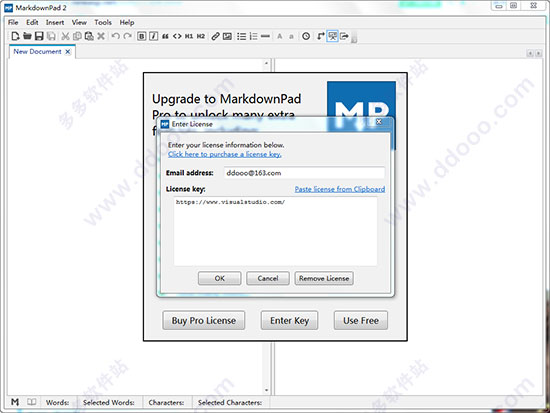Insert an unordered bullet list

[x=241, y=36]
